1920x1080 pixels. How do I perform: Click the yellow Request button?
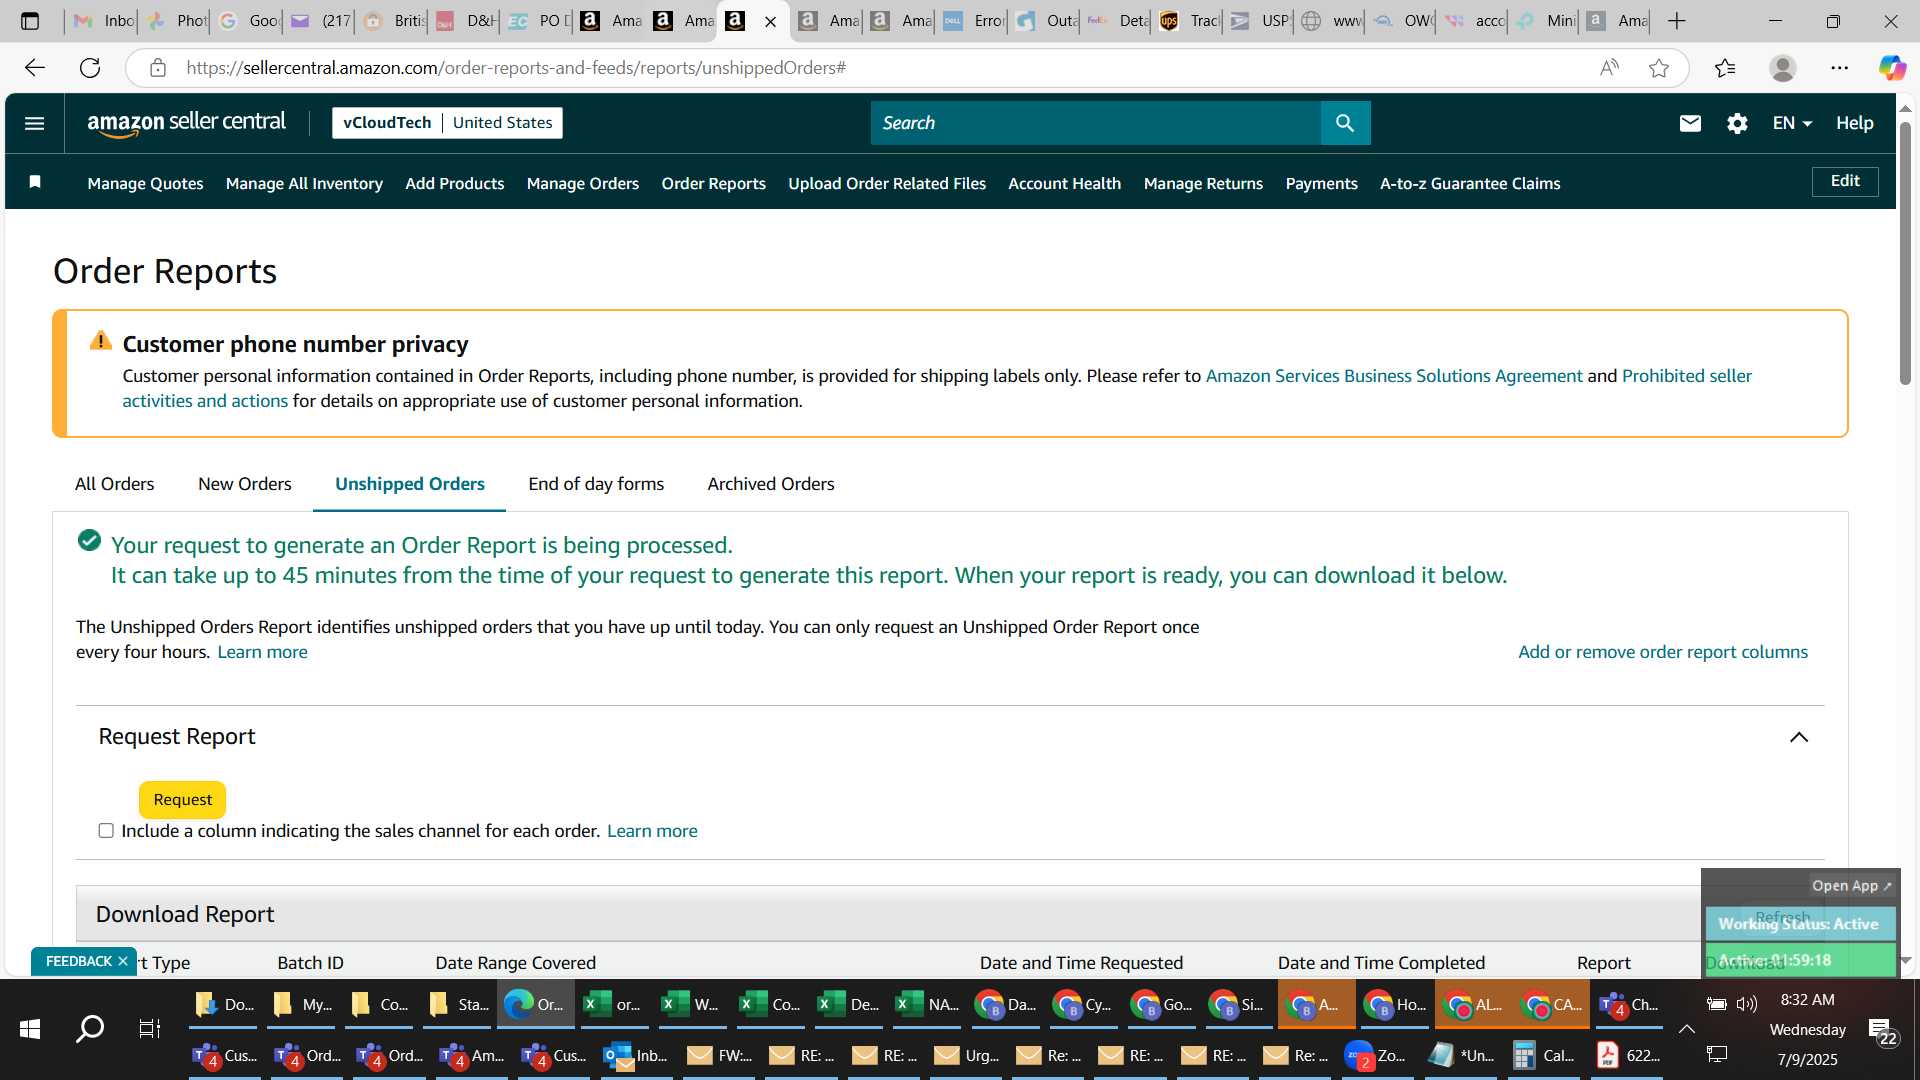(x=182, y=799)
